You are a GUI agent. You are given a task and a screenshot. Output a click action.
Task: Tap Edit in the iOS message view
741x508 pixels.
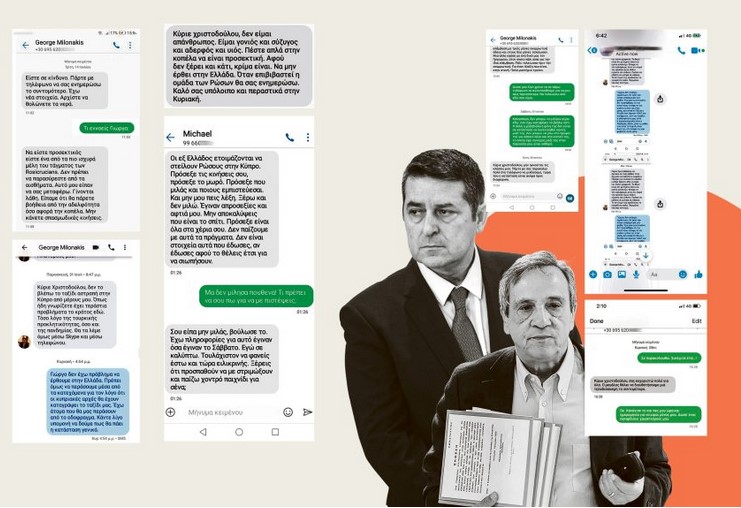point(696,321)
